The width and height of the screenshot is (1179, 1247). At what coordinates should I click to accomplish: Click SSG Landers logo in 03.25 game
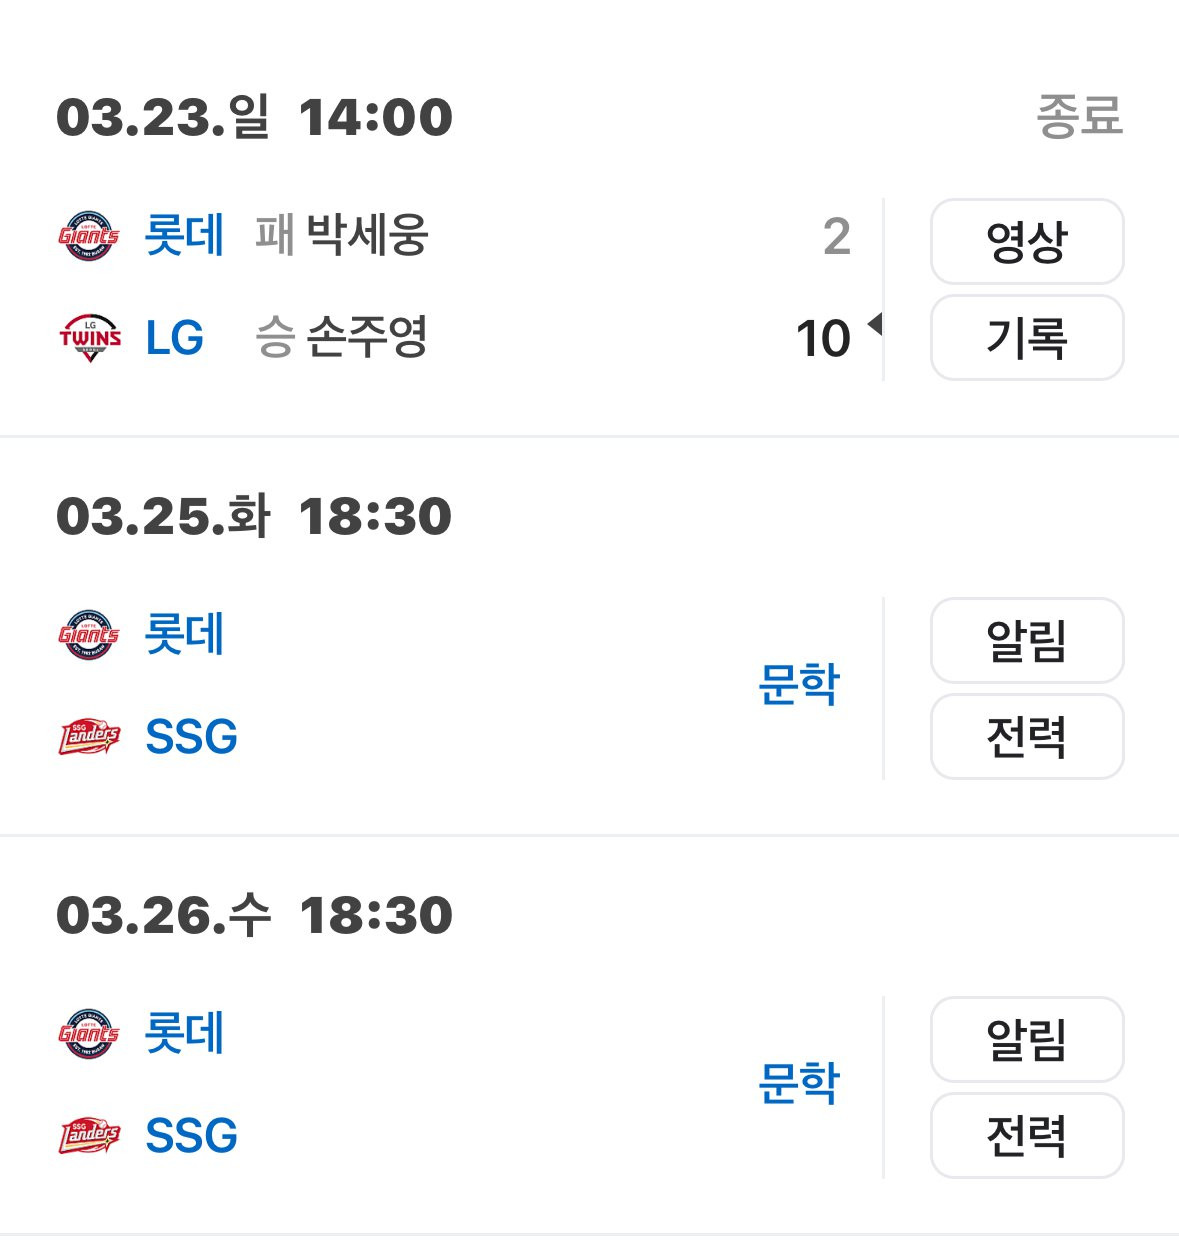(x=89, y=737)
